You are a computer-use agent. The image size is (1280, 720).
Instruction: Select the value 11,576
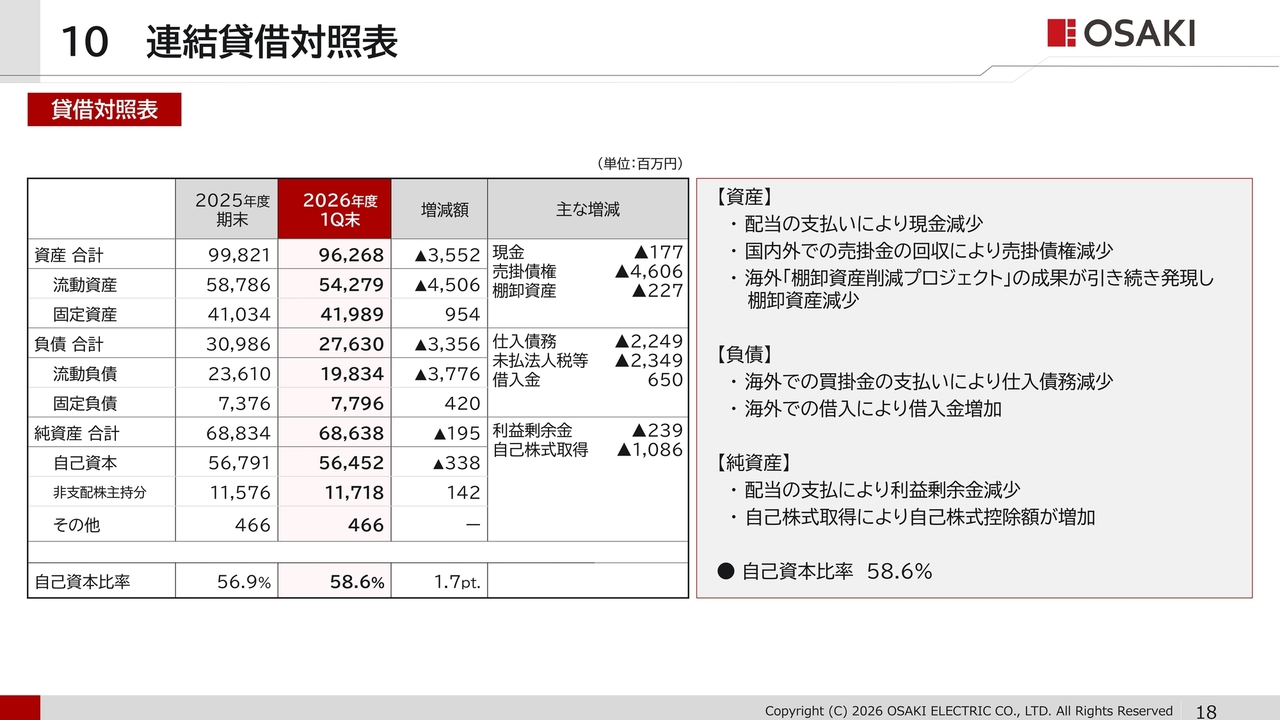point(240,492)
